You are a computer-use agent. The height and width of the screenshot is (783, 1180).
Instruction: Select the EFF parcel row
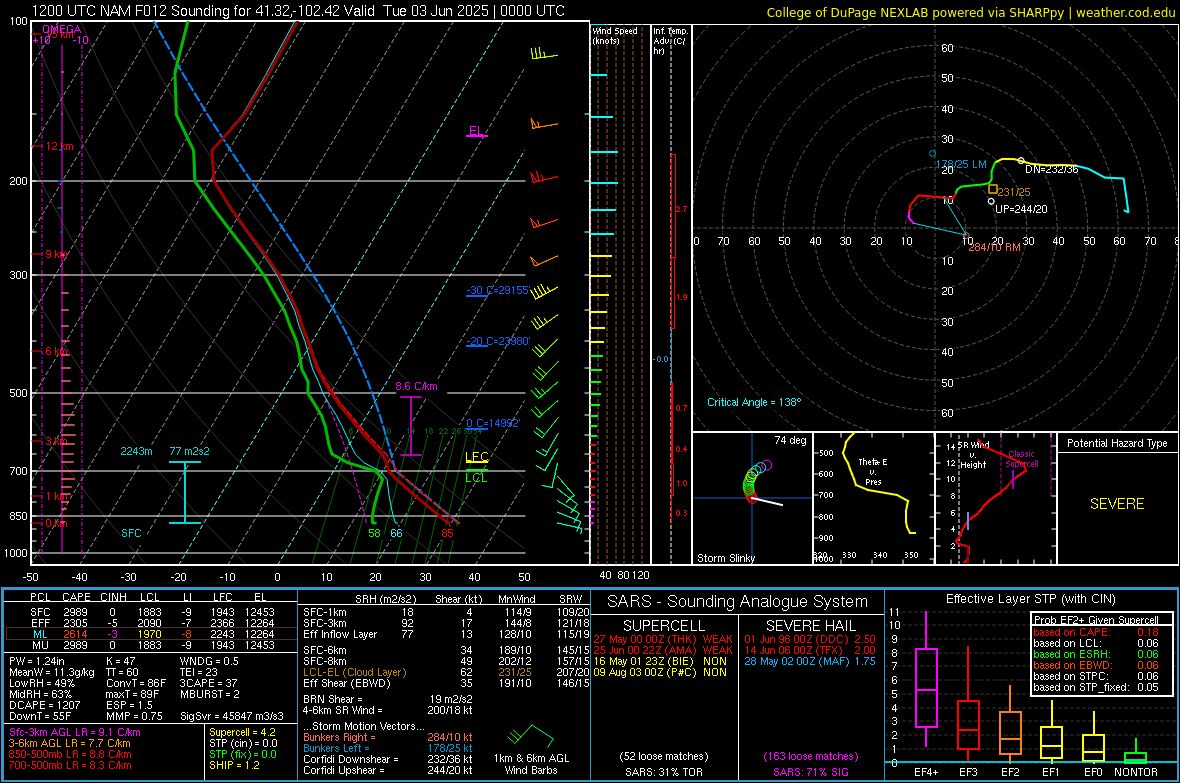click(x=150, y=623)
